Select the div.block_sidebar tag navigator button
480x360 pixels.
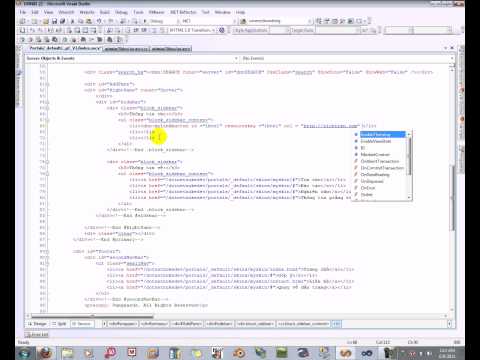(x=255, y=324)
